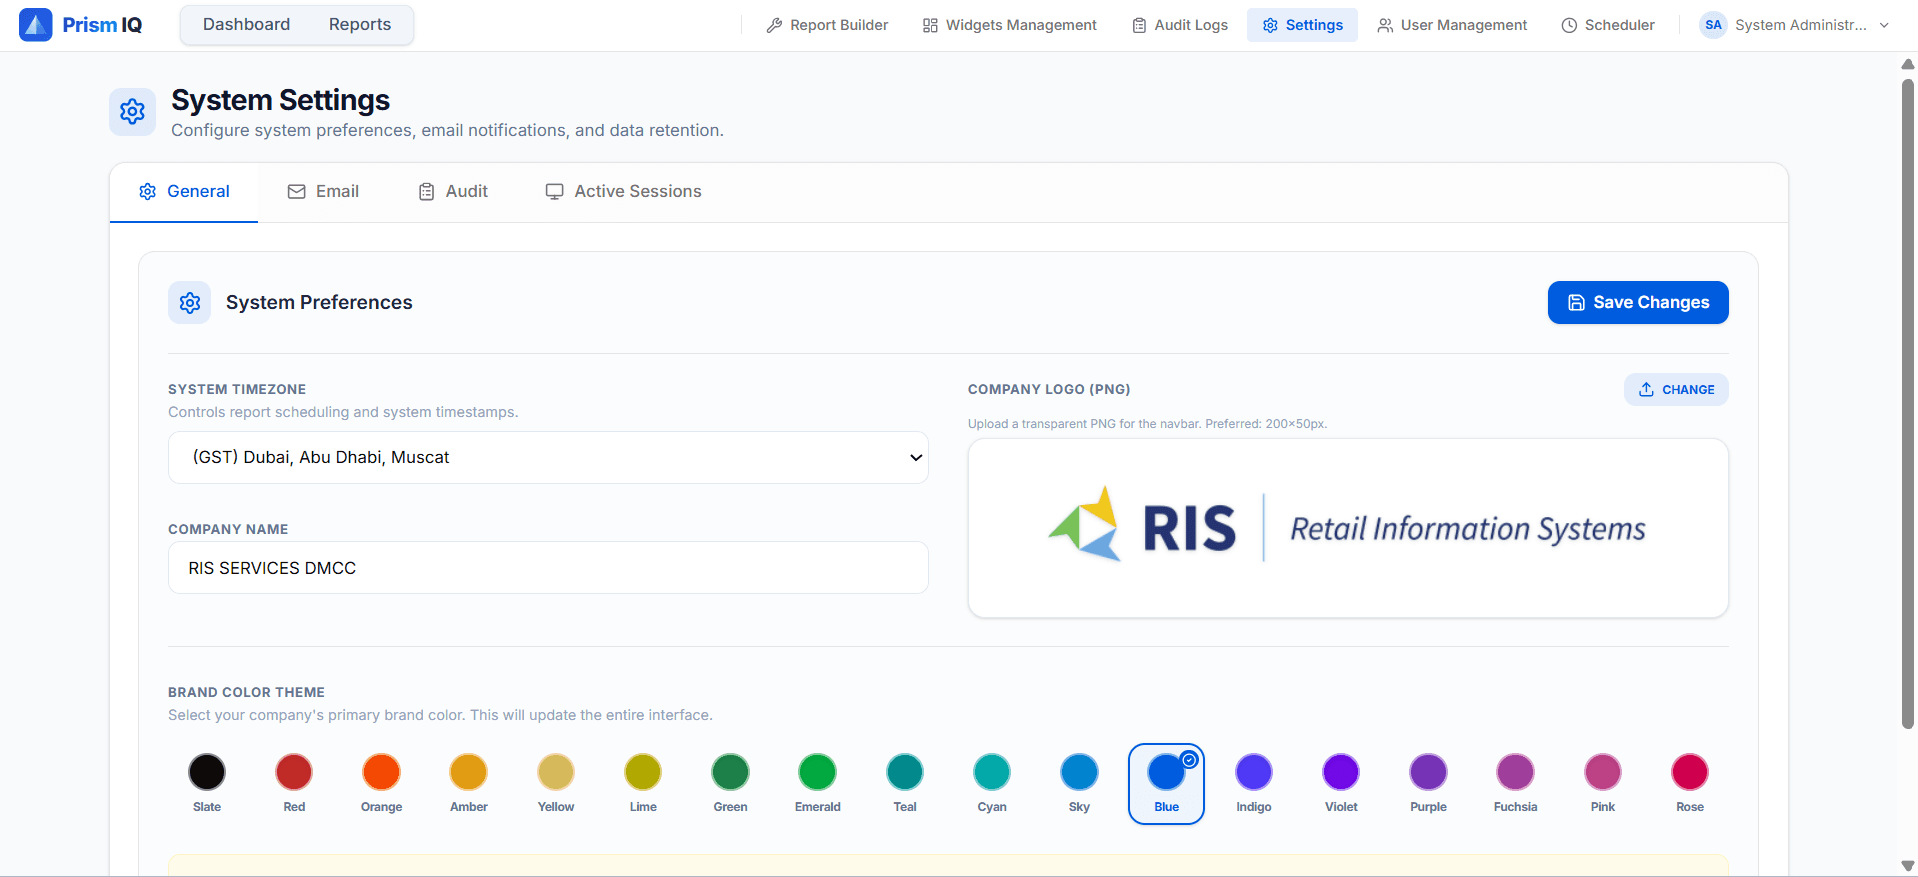This screenshot has width=1918, height=877.
Task: Switch to the Email tab
Action: point(323,192)
